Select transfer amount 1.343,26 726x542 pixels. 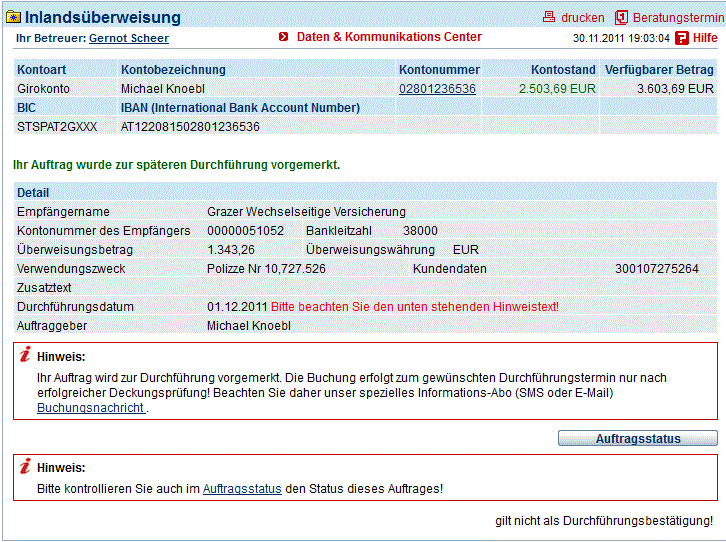(x=231, y=249)
